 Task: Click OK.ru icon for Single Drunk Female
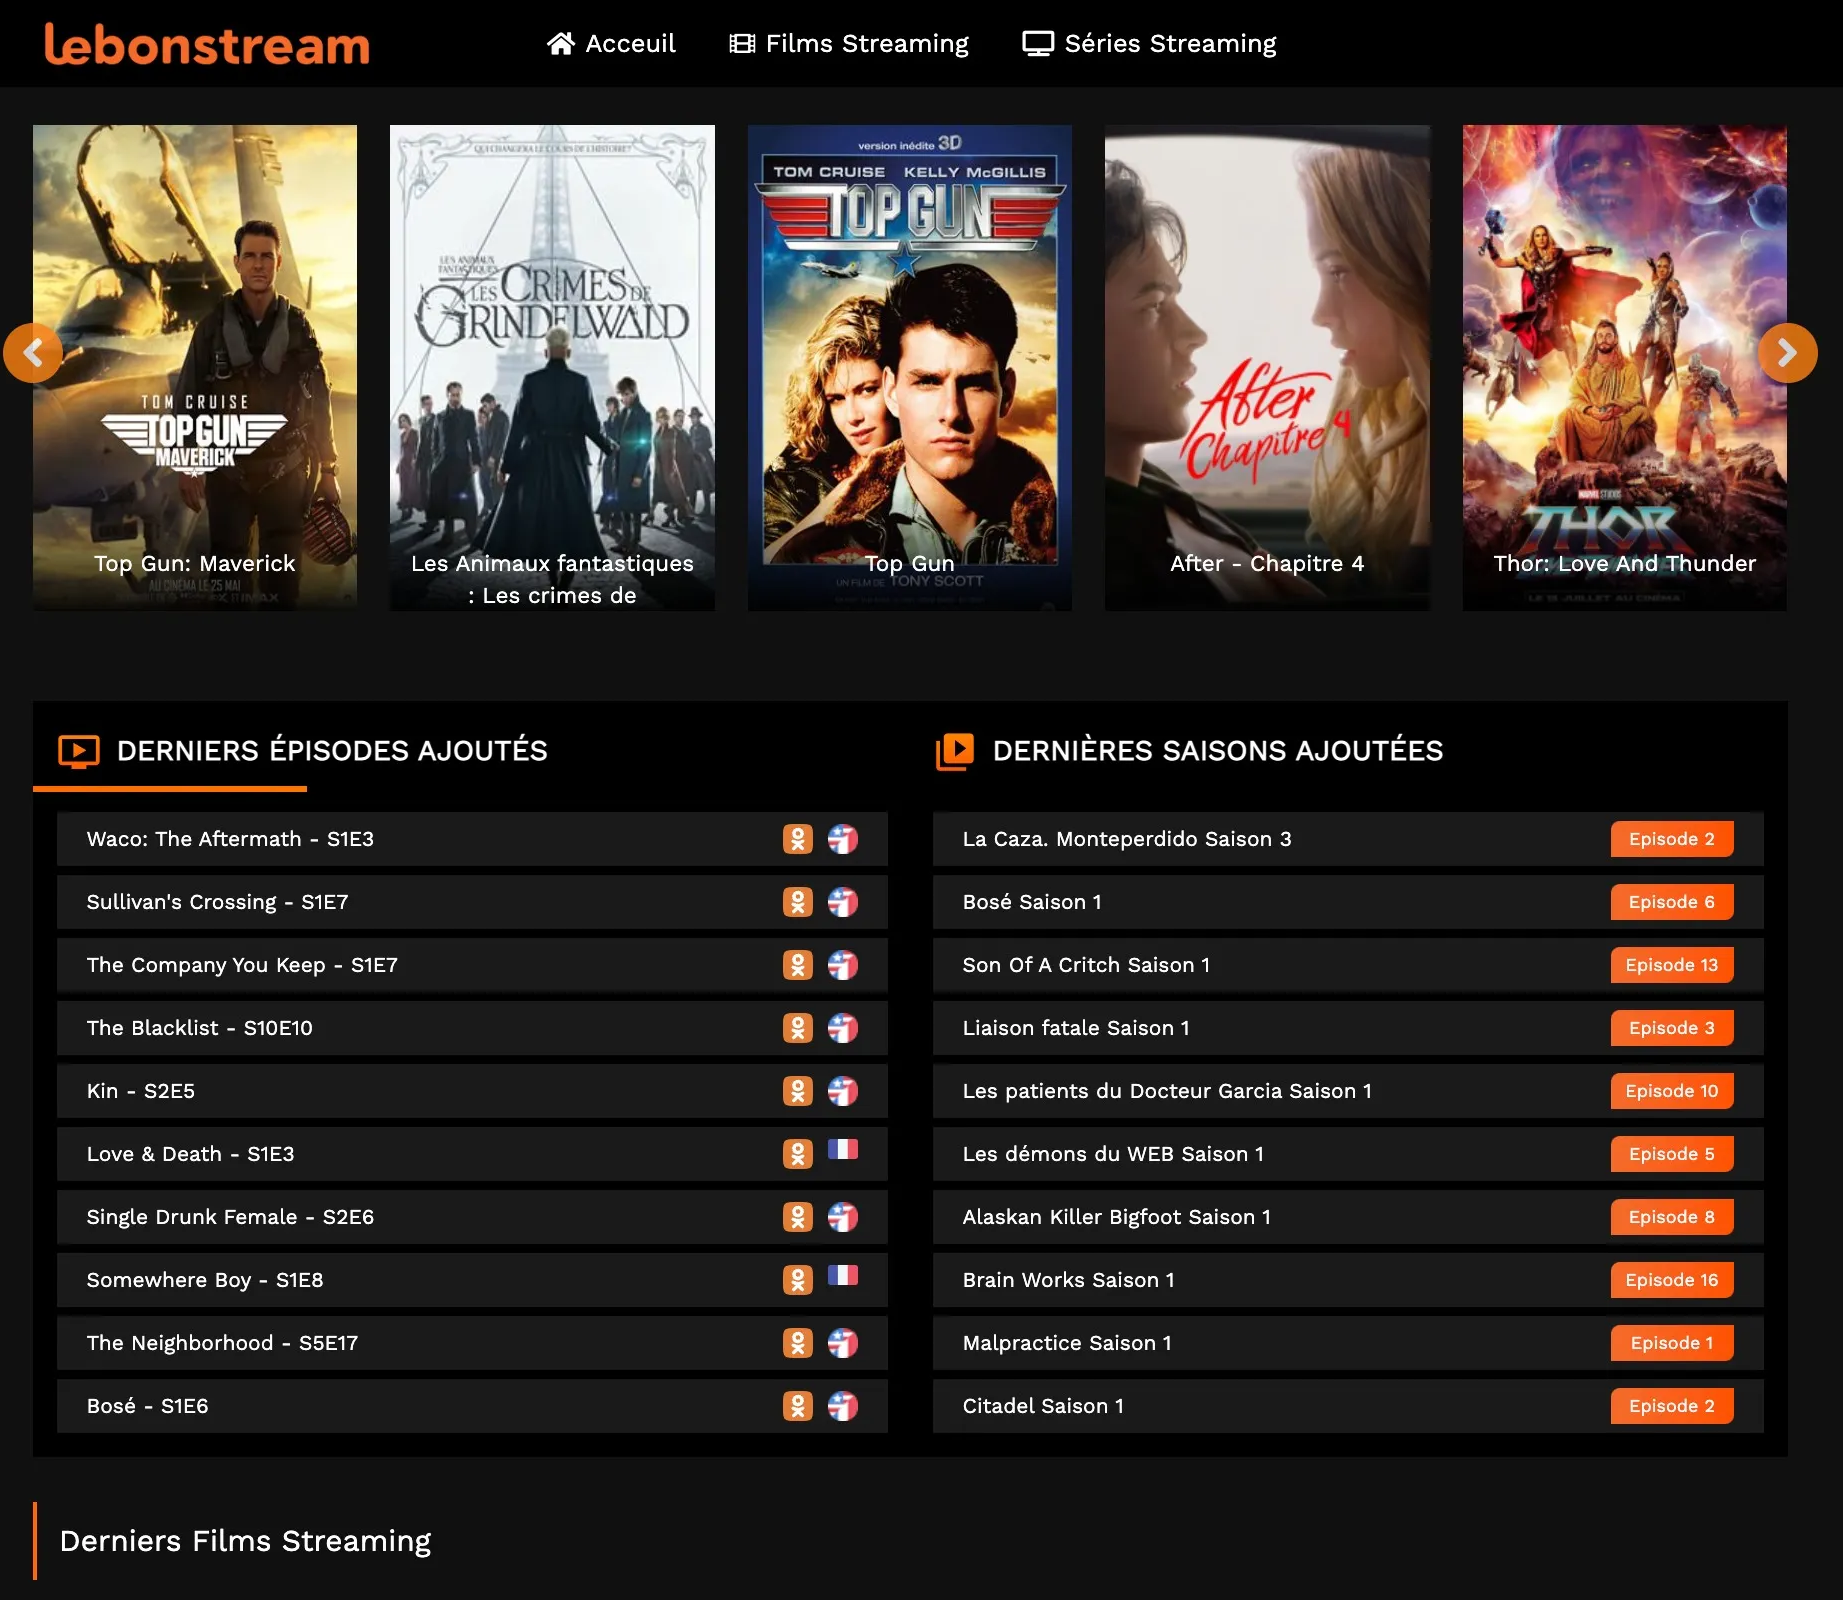pyautogui.click(x=798, y=1217)
